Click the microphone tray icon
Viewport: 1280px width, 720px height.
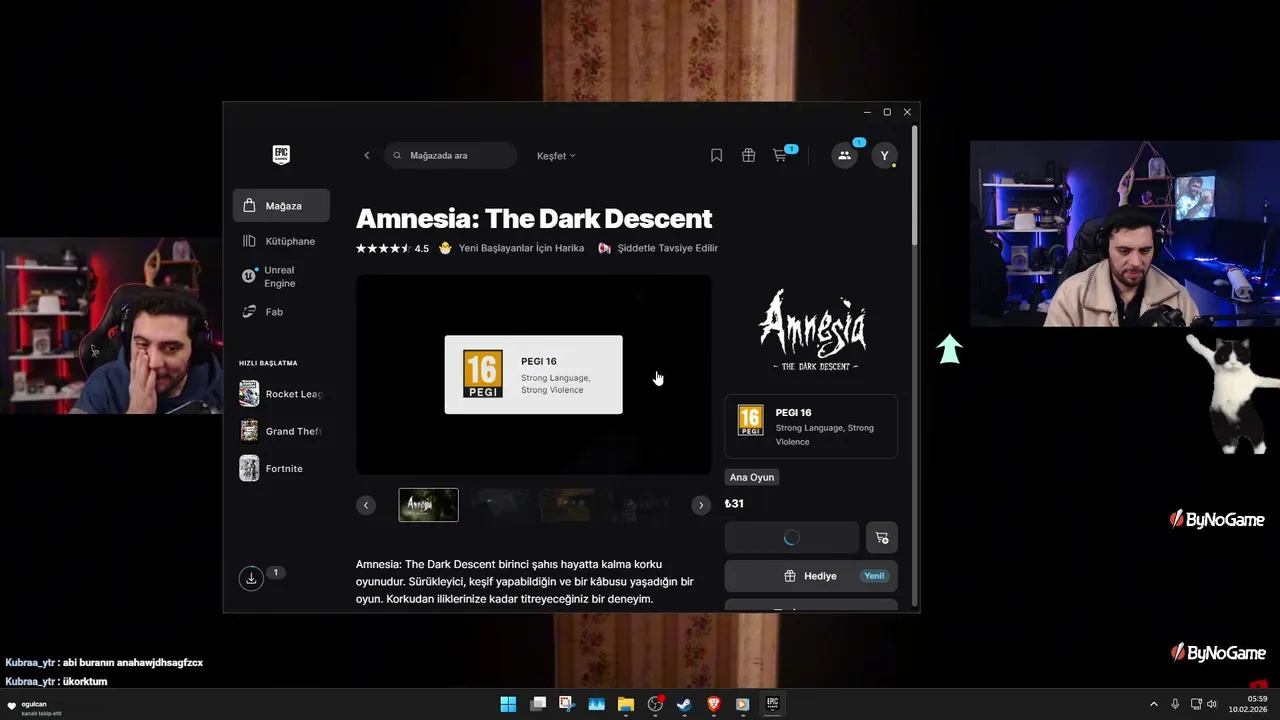1175,704
